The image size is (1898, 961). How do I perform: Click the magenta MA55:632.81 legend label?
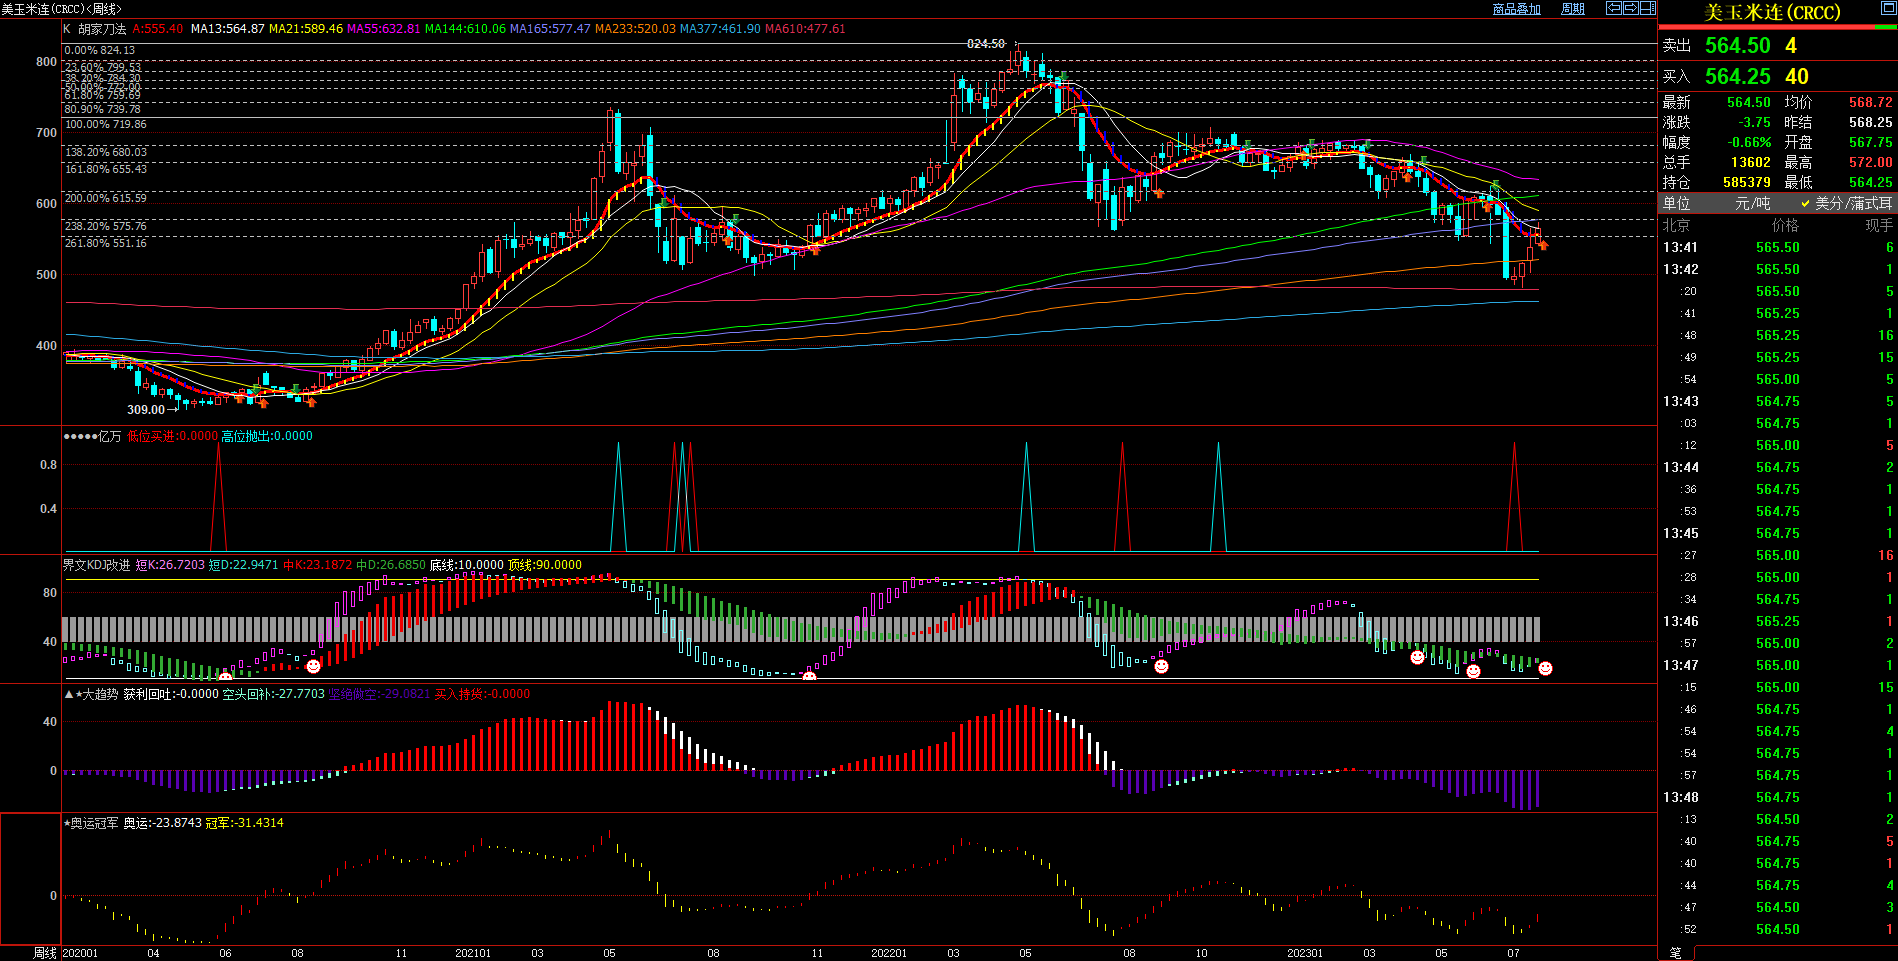[383, 29]
